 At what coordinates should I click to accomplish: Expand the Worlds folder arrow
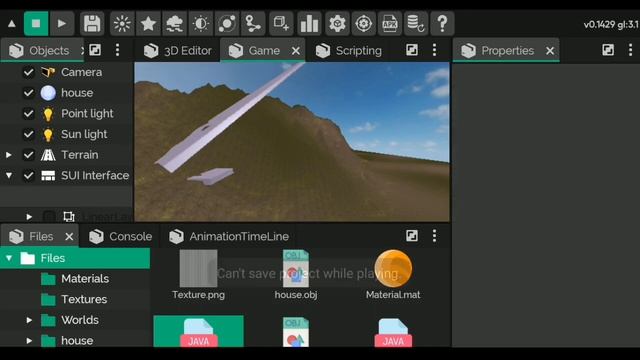29,320
